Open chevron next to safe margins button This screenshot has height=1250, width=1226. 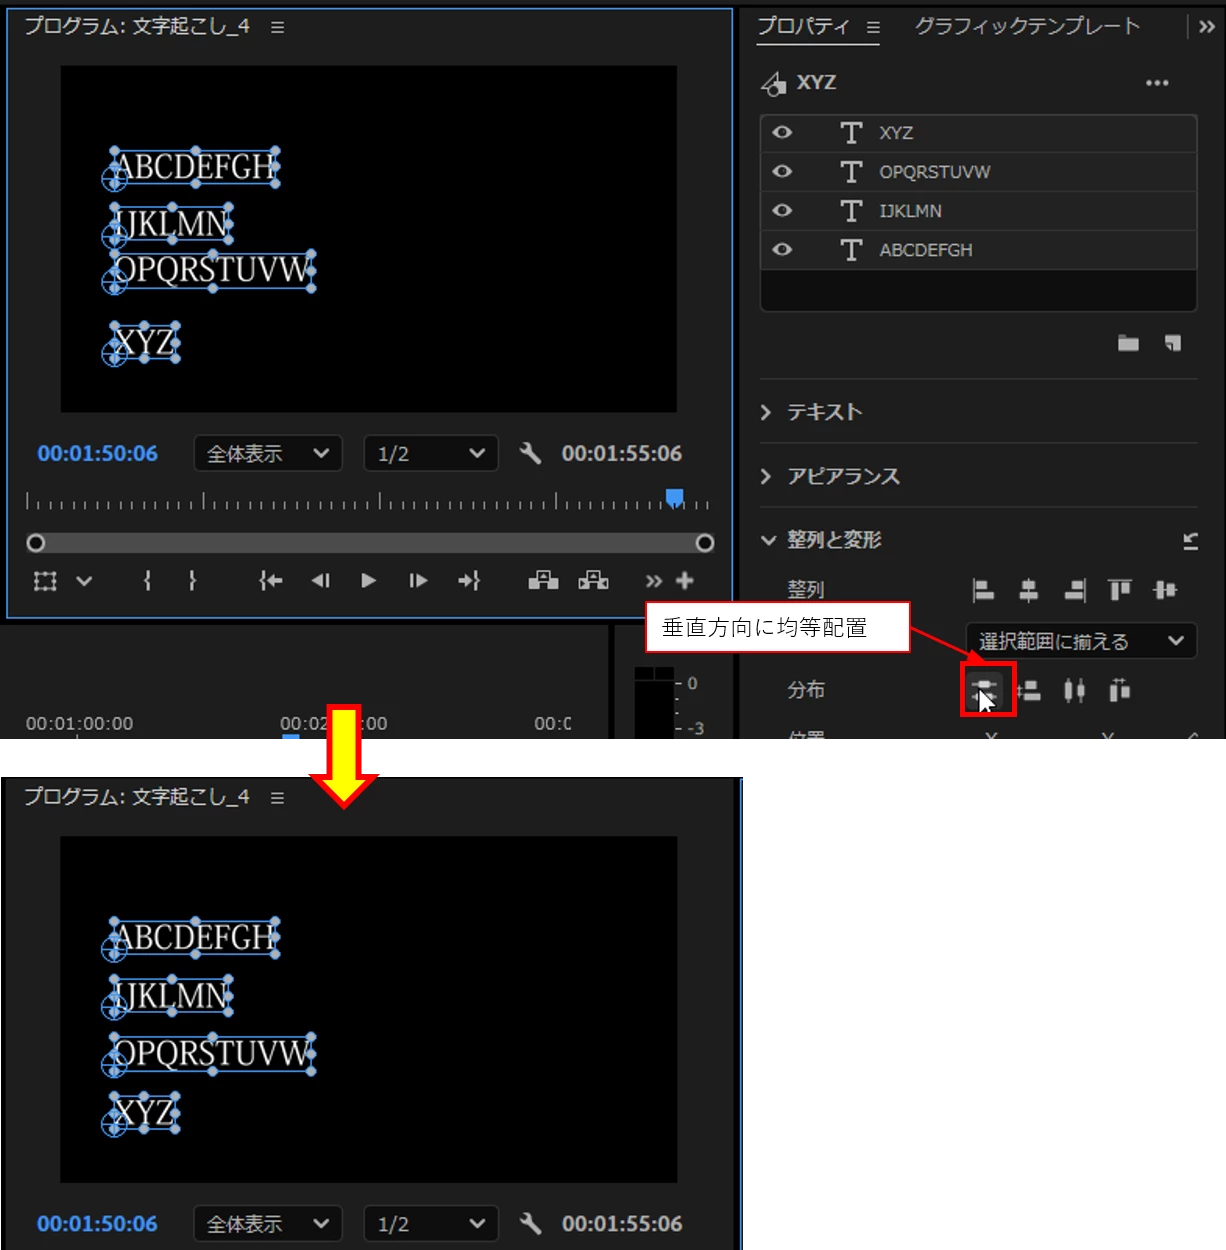[x=84, y=581]
